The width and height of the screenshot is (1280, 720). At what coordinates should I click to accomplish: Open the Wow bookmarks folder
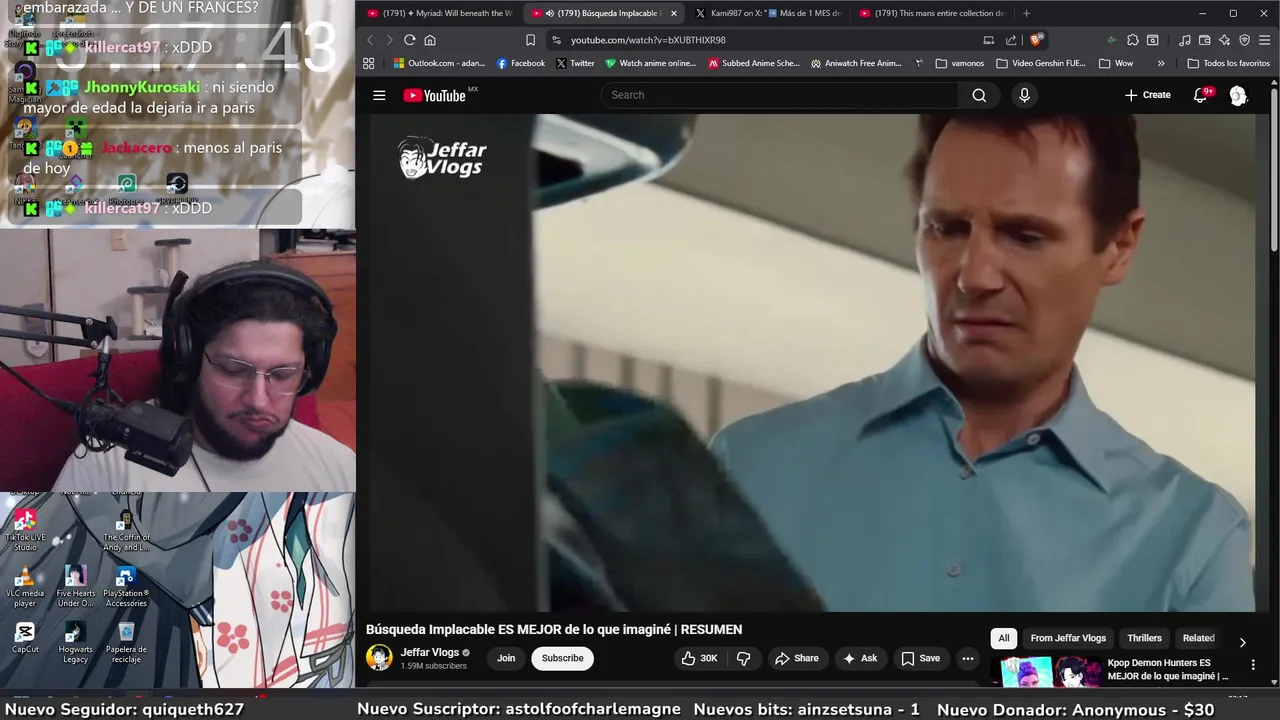1115,63
